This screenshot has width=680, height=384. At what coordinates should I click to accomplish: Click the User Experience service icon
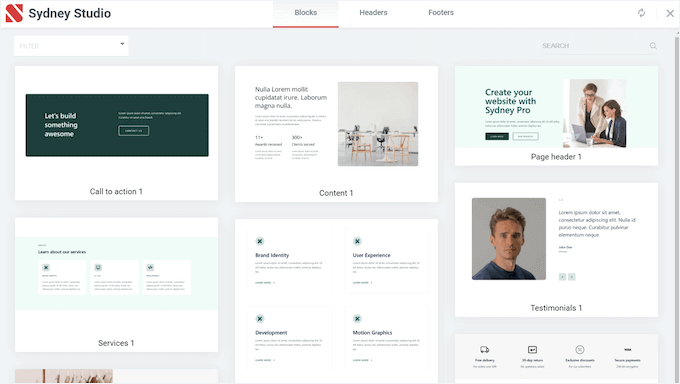pyautogui.click(x=357, y=241)
